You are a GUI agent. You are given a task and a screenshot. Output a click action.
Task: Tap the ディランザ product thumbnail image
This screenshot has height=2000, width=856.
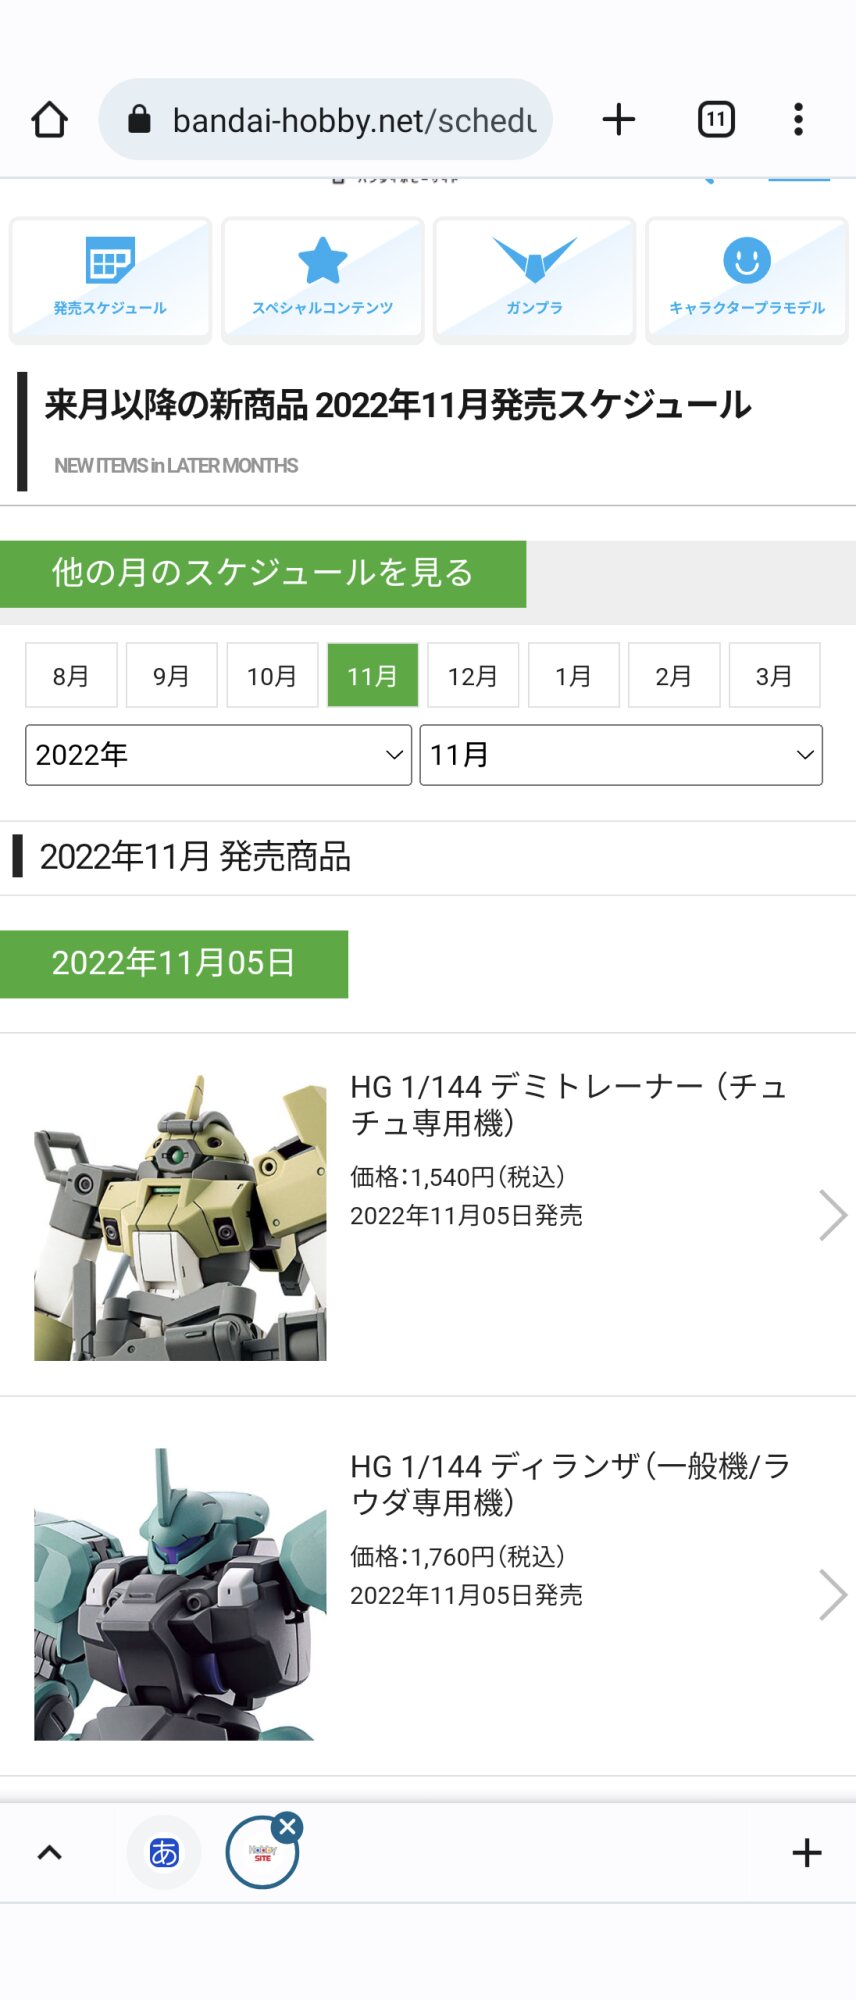click(180, 1595)
